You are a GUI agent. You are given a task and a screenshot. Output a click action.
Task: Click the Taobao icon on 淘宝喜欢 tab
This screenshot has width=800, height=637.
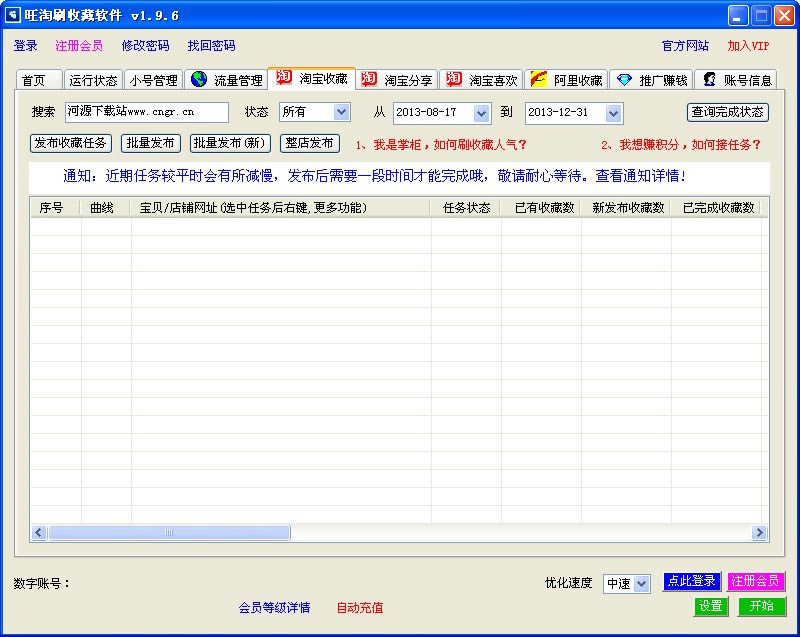click(454, 79)
